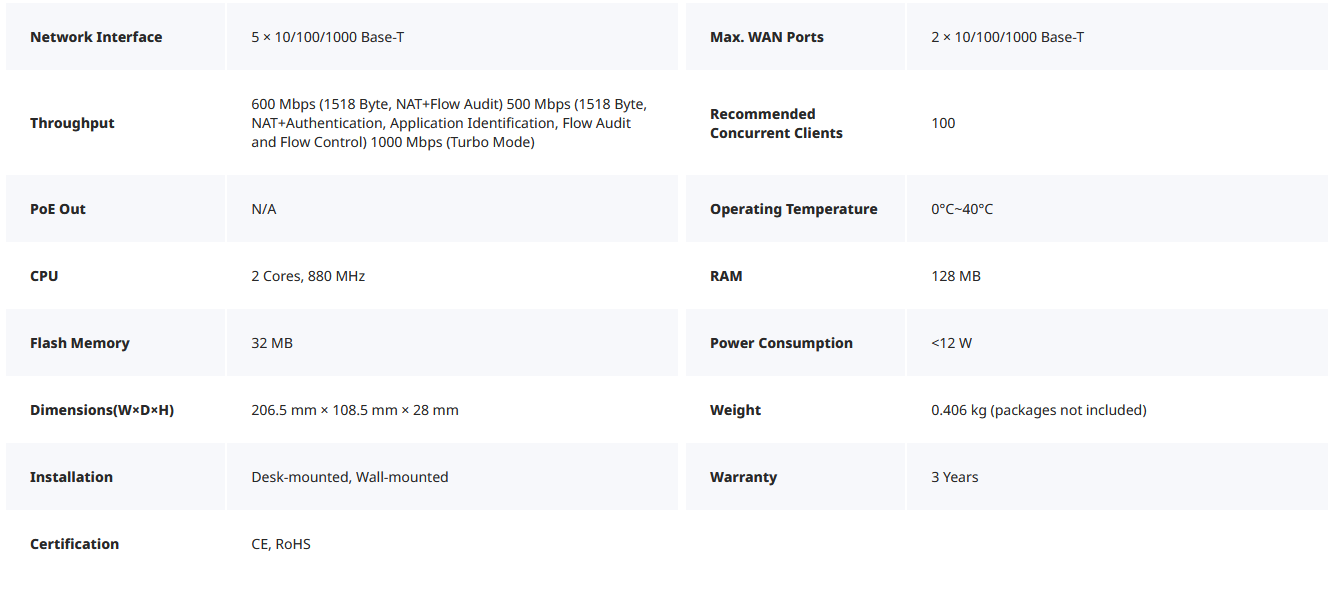The height and width of the screenshot is (608, 1328).
Task: Select the 206.5 mm dimensions value
Action: pos(355,410)
